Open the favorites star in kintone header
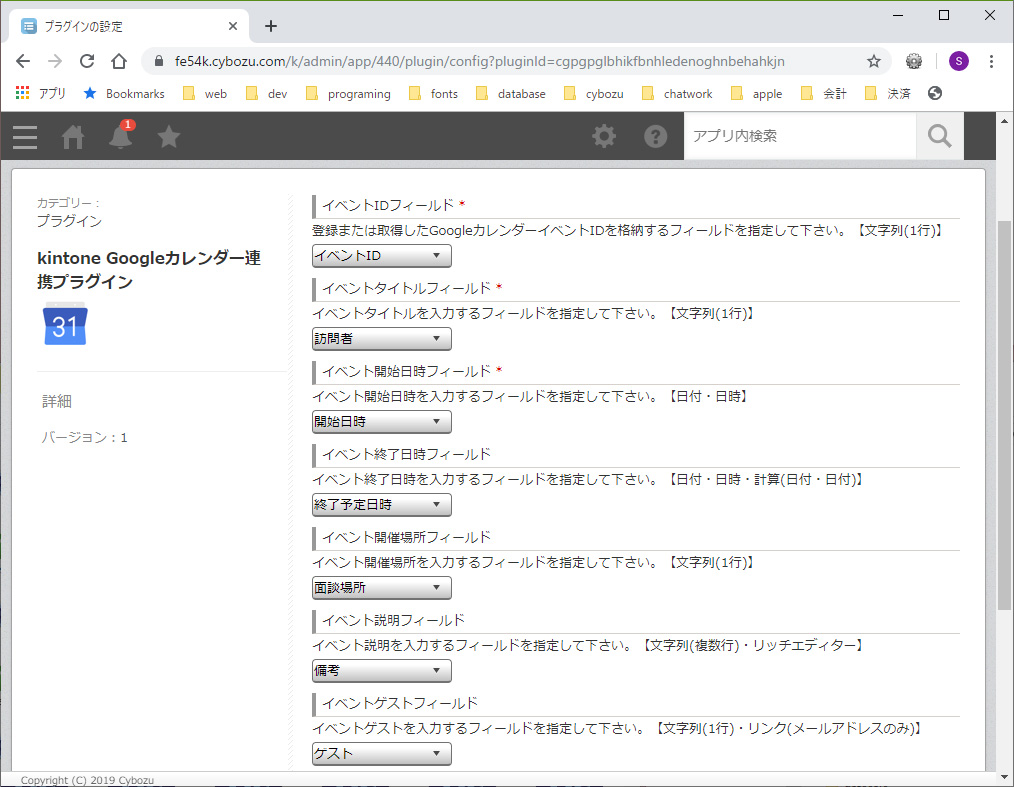This screenshot has width=1014, height=787. coord(169,136)
